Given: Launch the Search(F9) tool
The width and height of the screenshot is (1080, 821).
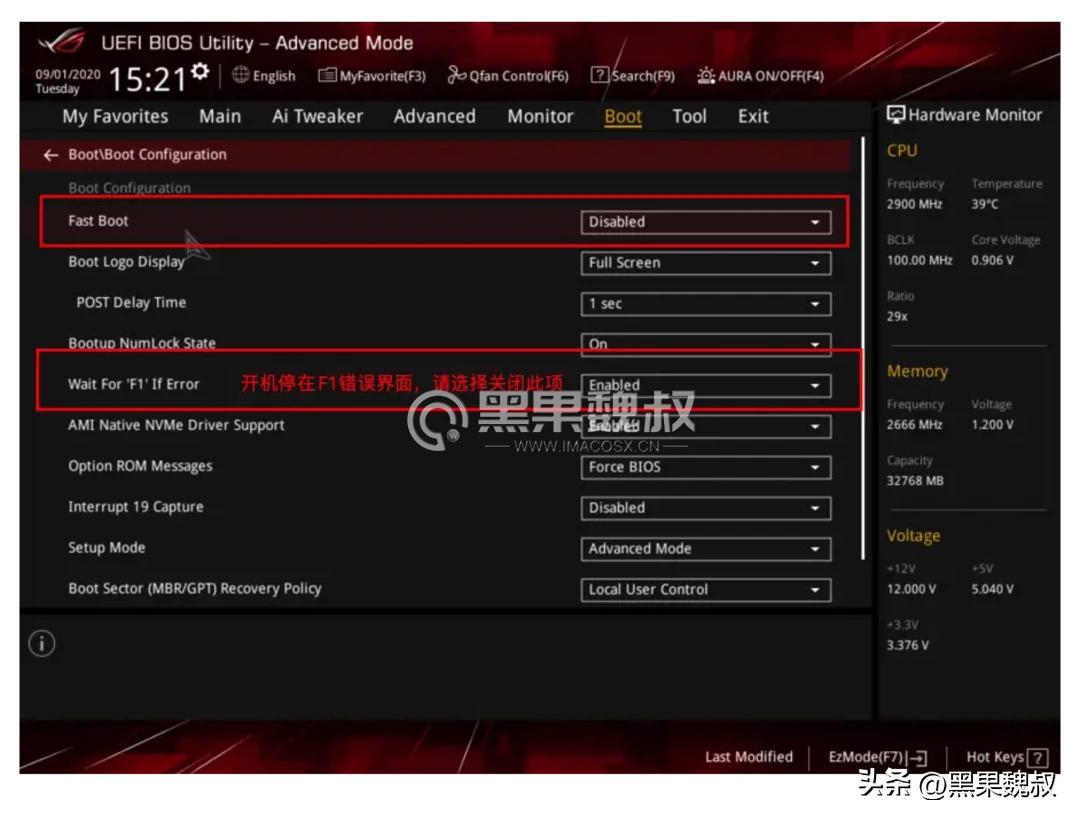Looking at the screenshot, I should click(x=634, y=75).
